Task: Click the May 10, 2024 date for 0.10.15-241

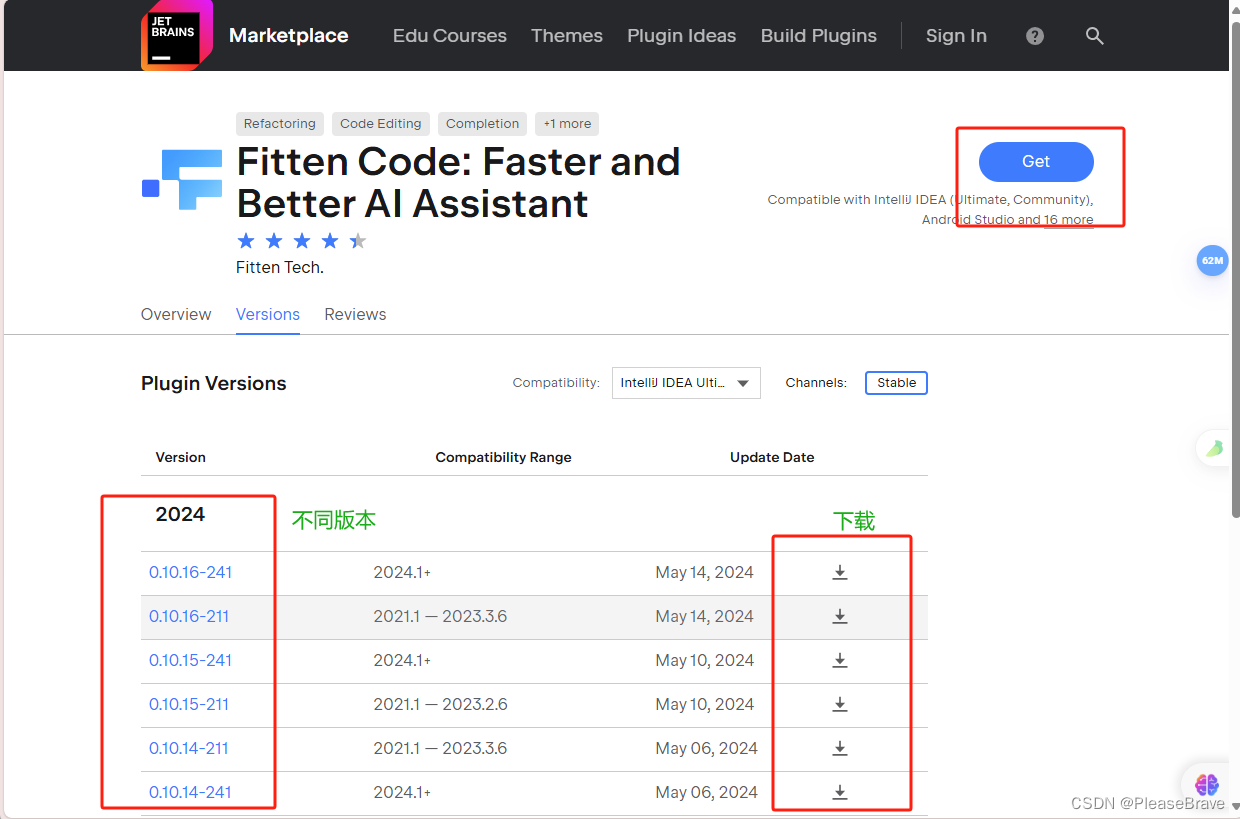Action: [x=705, y=660]
